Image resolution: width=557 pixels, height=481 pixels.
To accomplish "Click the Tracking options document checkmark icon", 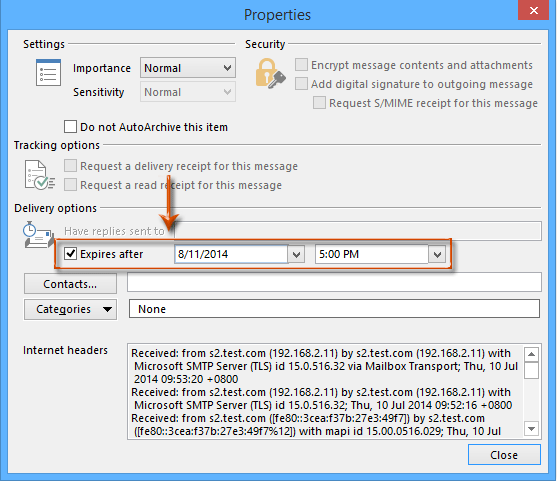I will tap(39, 175).
